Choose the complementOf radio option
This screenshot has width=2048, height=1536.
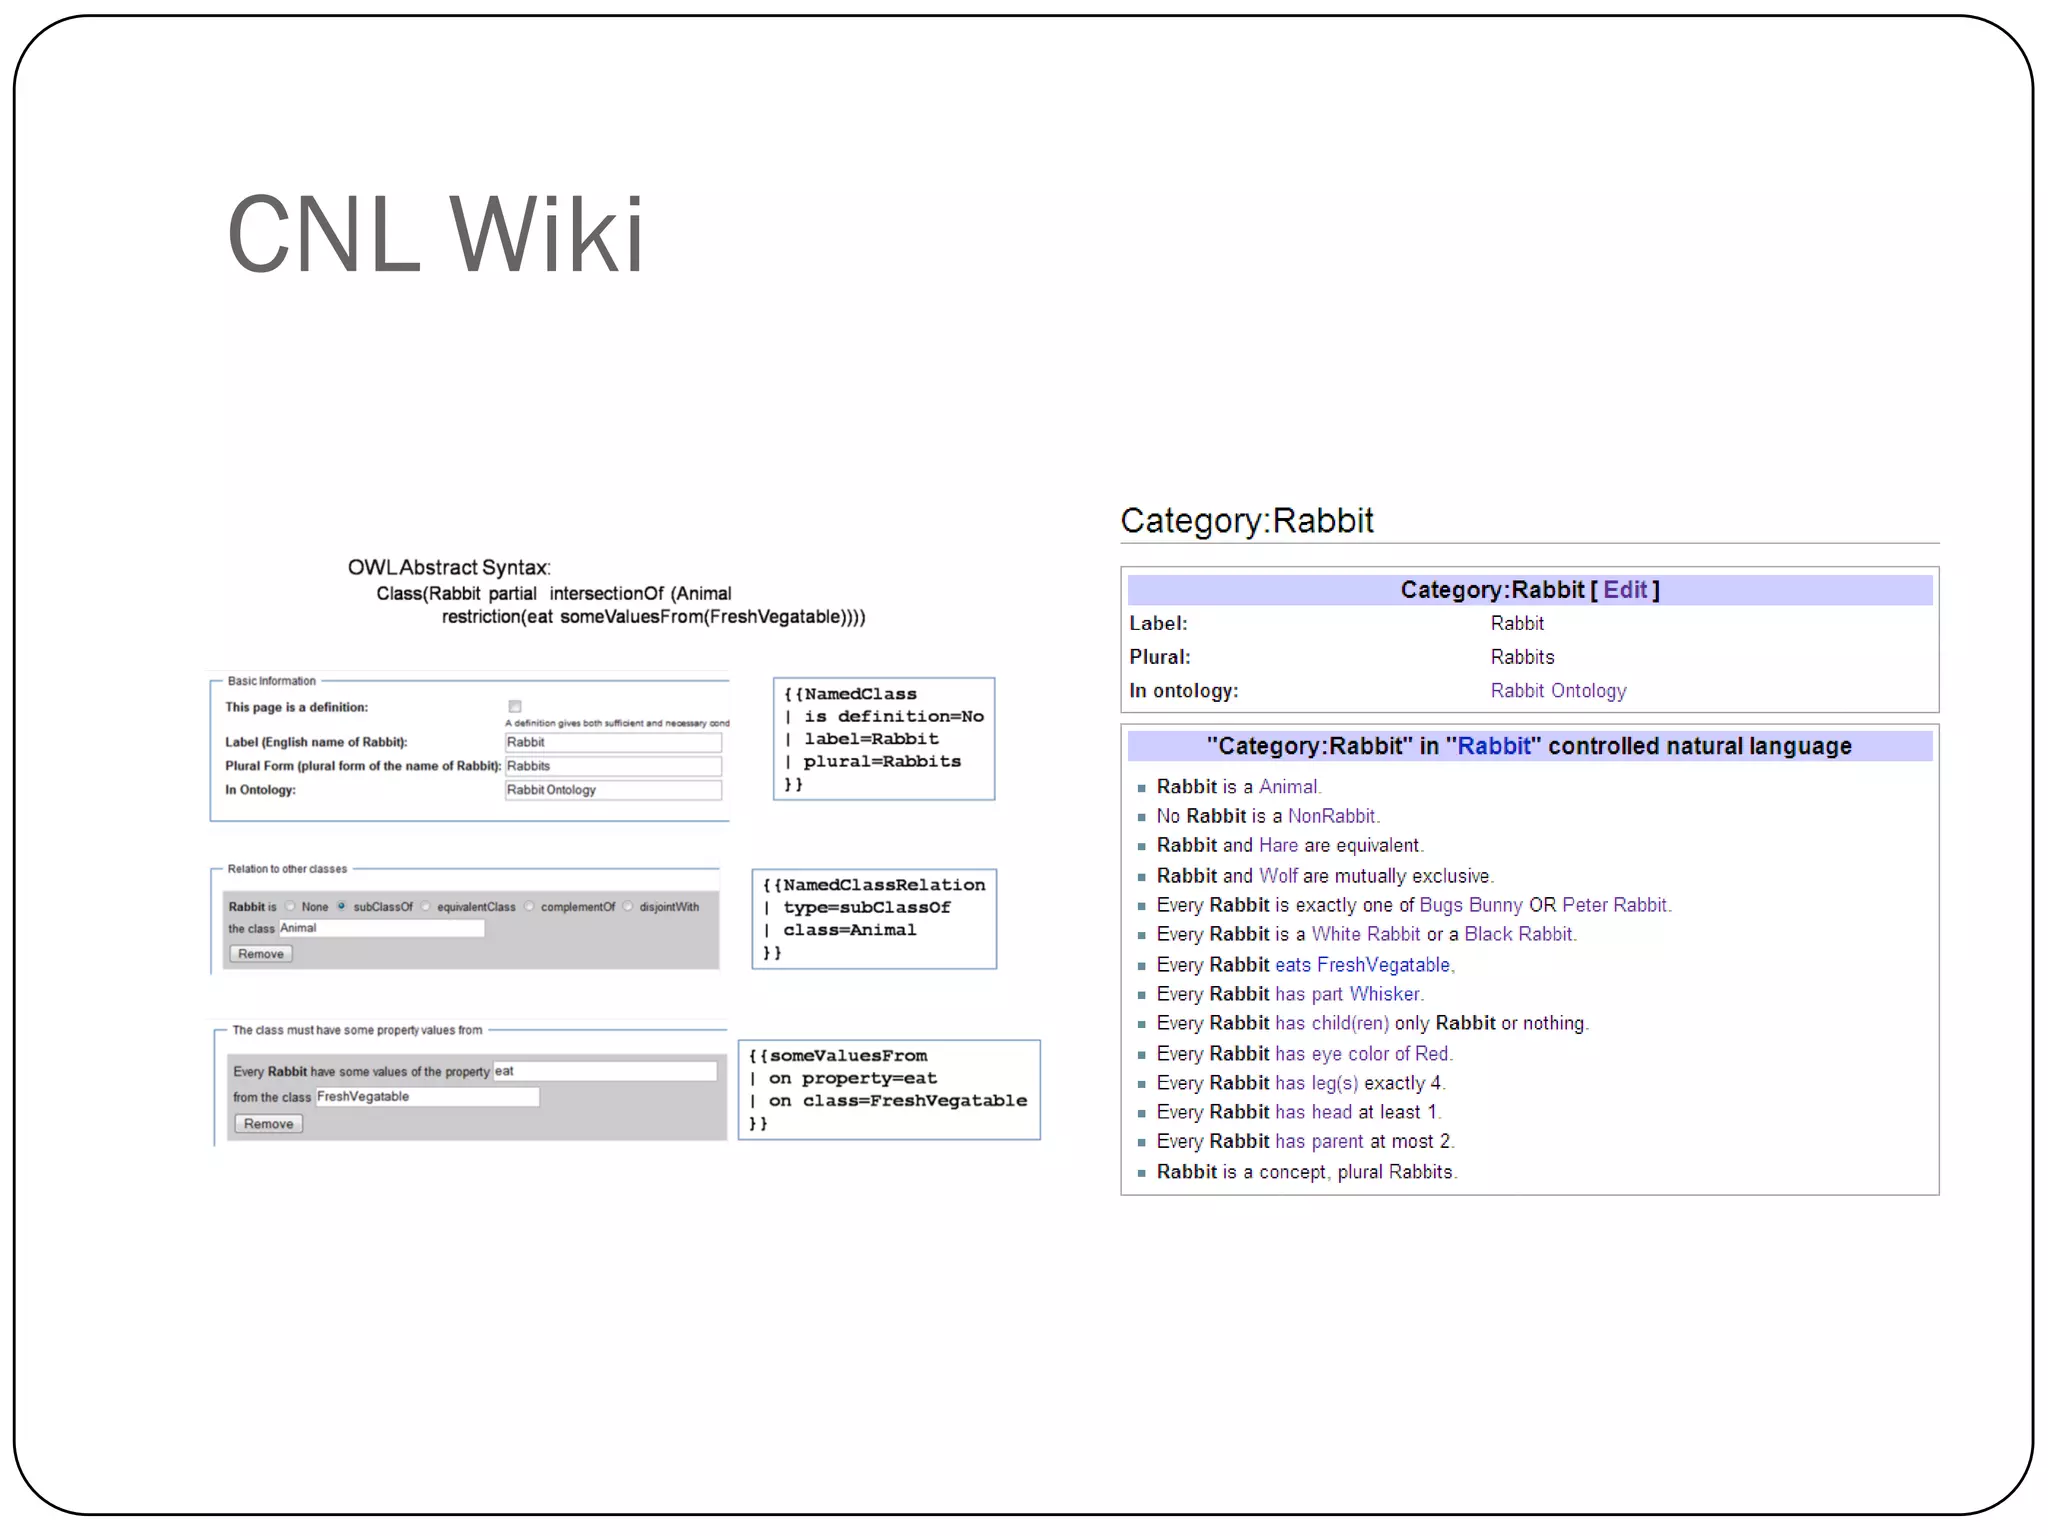529,906
